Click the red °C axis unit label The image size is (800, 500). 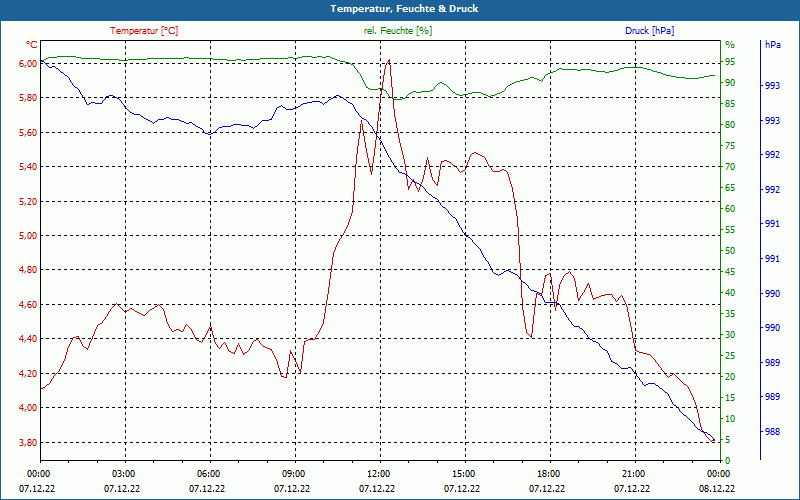[x=32, y=45]
